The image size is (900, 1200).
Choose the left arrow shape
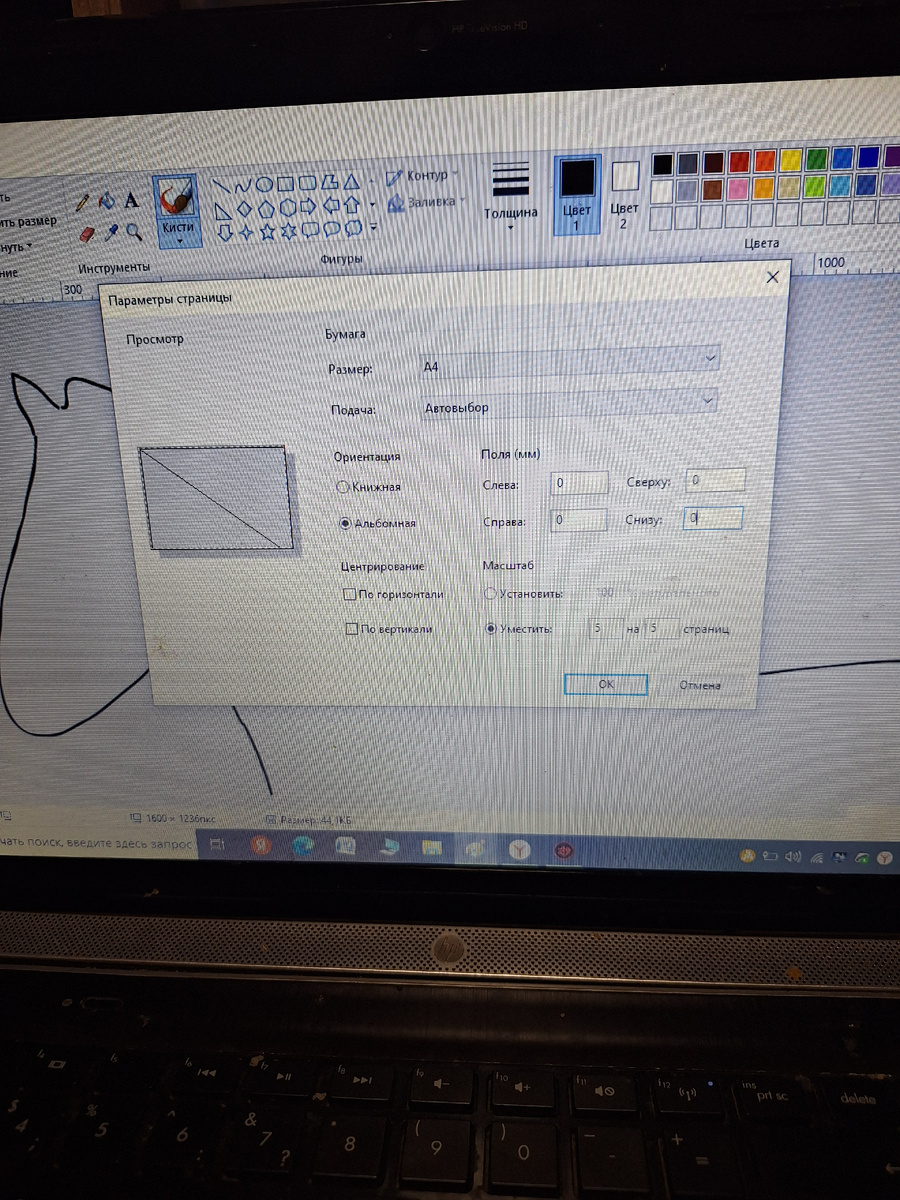coord(331,206)
